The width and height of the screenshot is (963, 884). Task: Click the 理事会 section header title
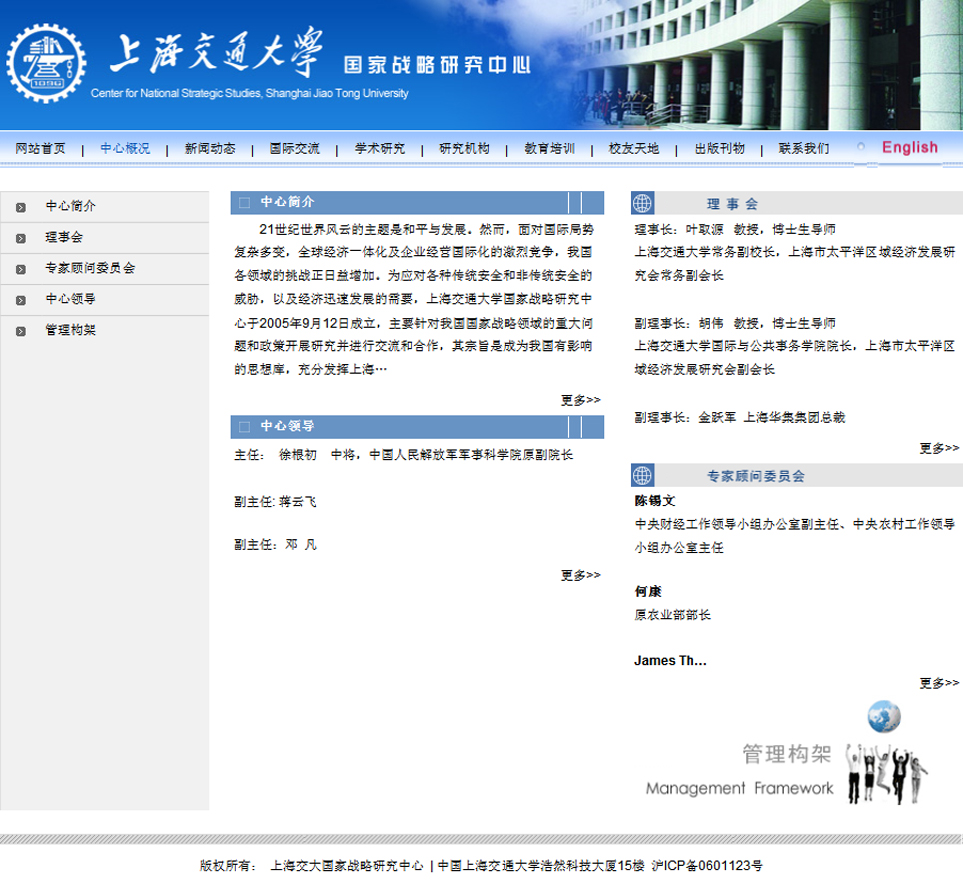pyautogui.click(x=732, y=204)
